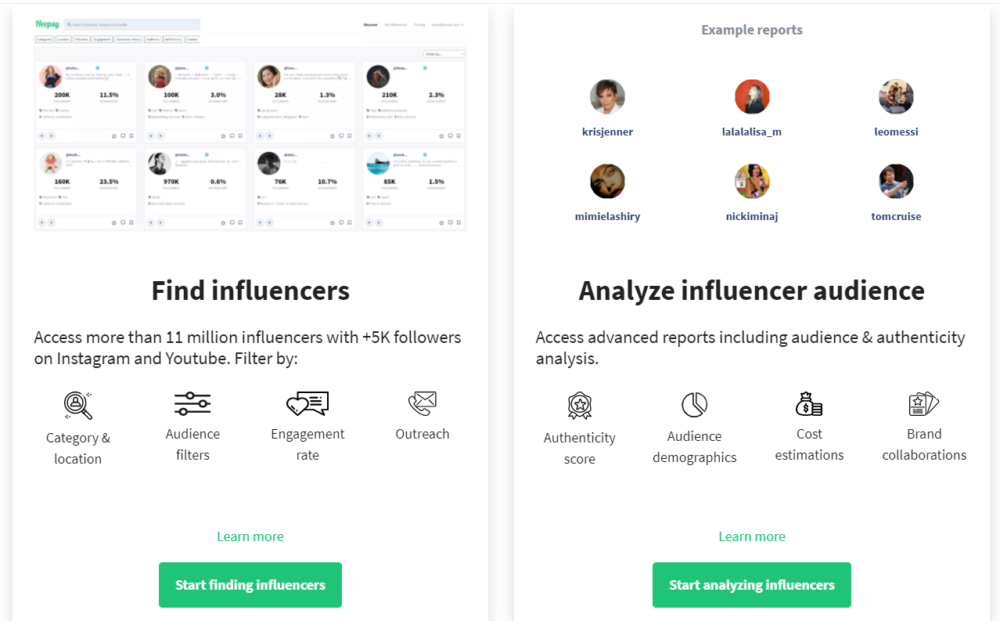The image size is (1000, 621).
Task: Click the Category & location magnifier icon
Action: pyautogui.click(x=78, y=405)
